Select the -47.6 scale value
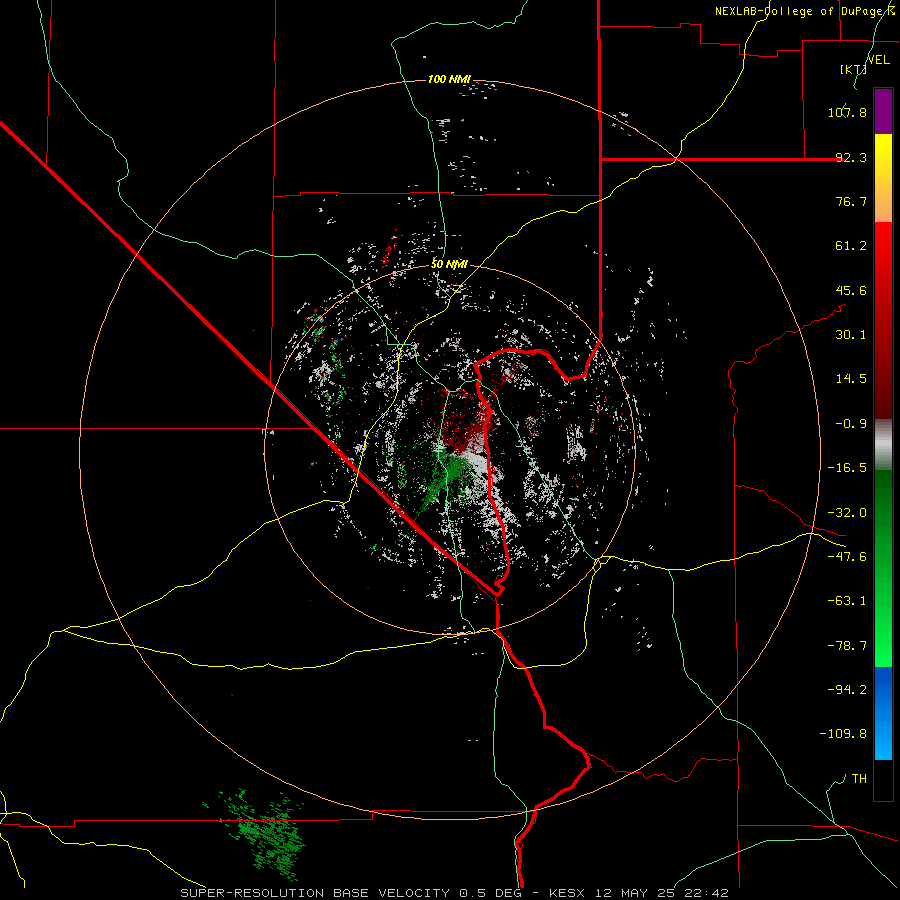Image resolution: width=900 pixels, height=900 pixels. coord(847,557)
